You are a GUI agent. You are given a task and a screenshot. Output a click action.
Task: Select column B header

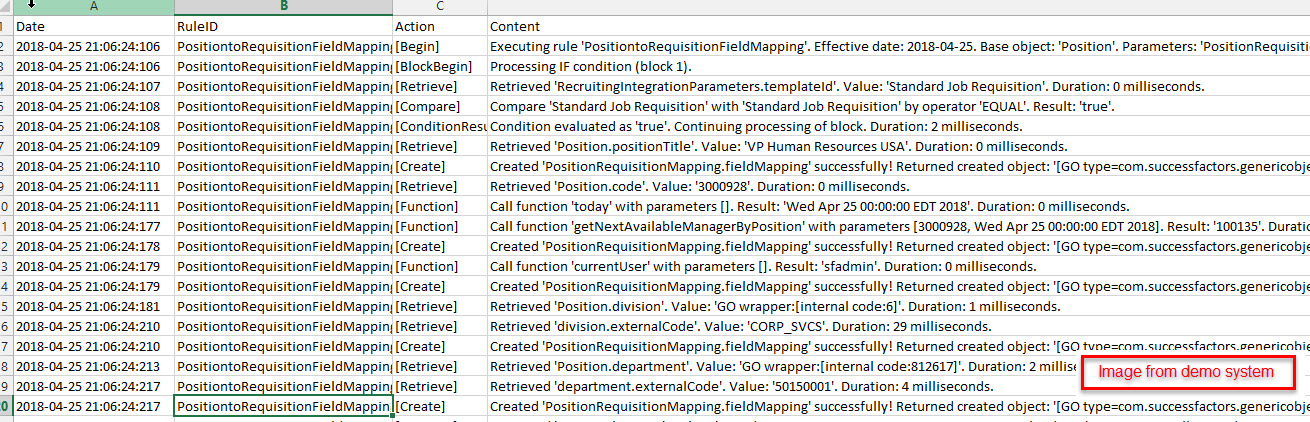click(283, 7)
